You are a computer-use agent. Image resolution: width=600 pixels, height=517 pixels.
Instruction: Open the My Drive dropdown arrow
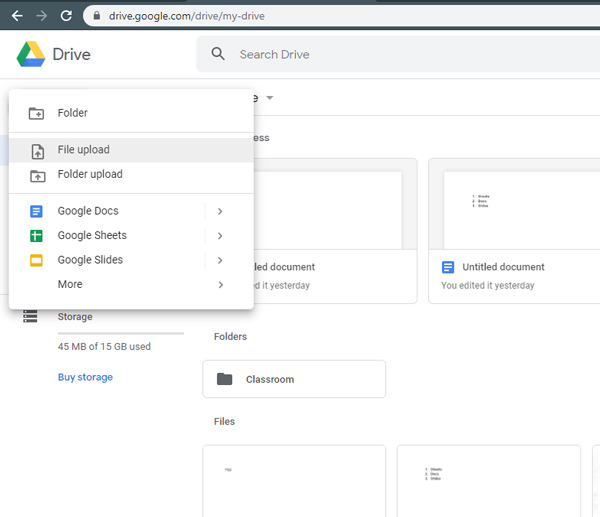[x=270, y=98]
